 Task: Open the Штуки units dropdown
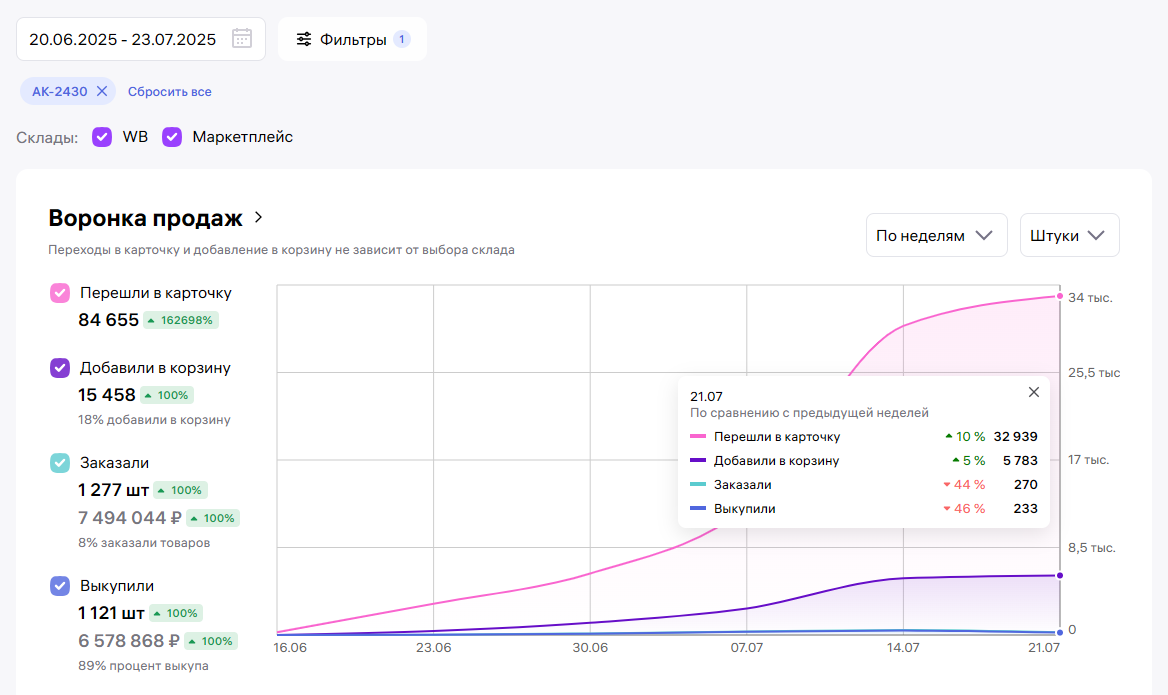tap(1068, 236)
